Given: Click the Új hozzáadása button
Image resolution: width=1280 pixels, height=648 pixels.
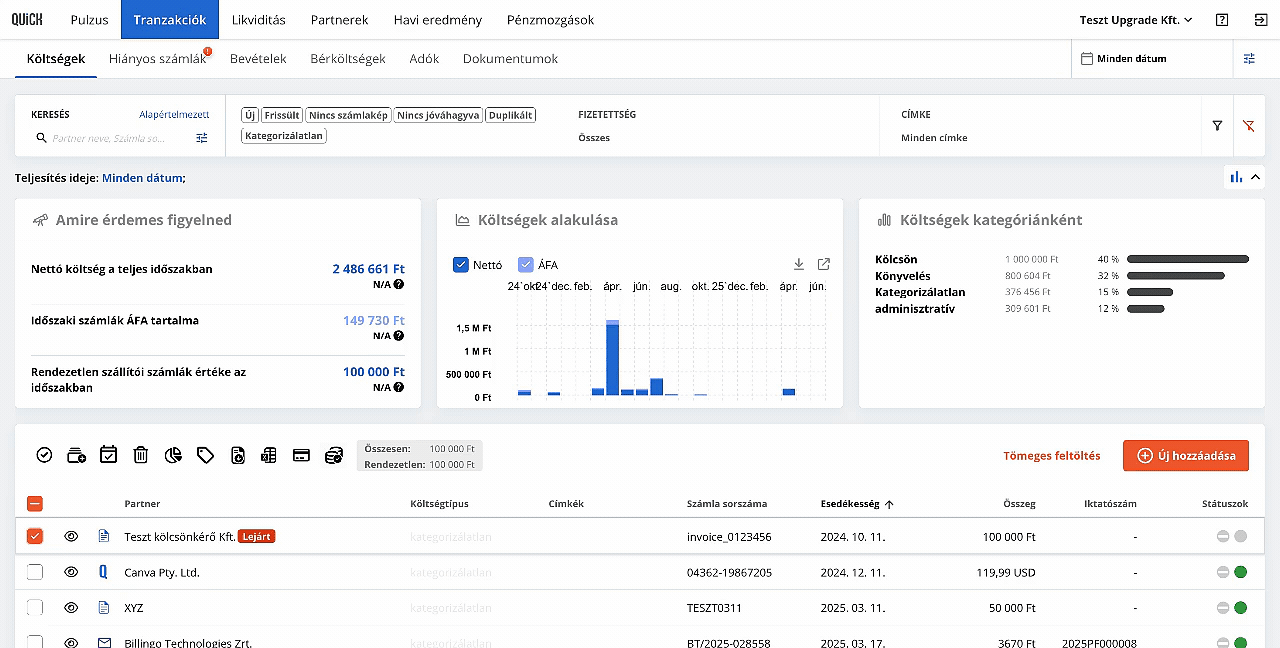Looking at the screenshot, I should [1186, 455].
